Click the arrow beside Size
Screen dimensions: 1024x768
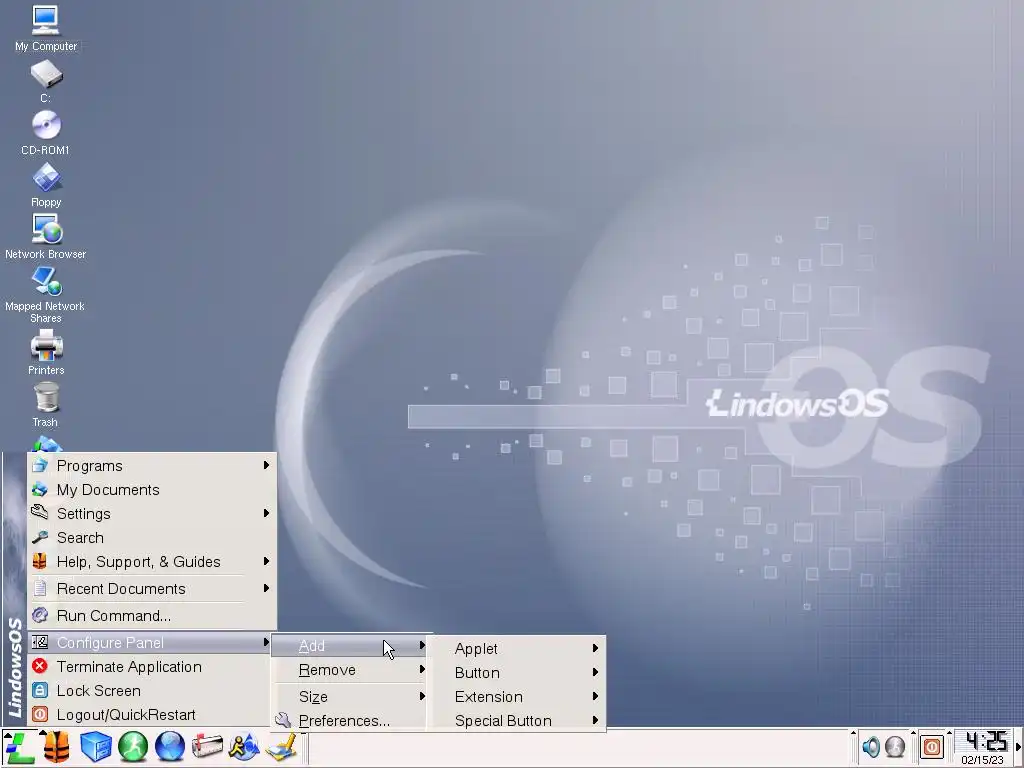point(423,696)
